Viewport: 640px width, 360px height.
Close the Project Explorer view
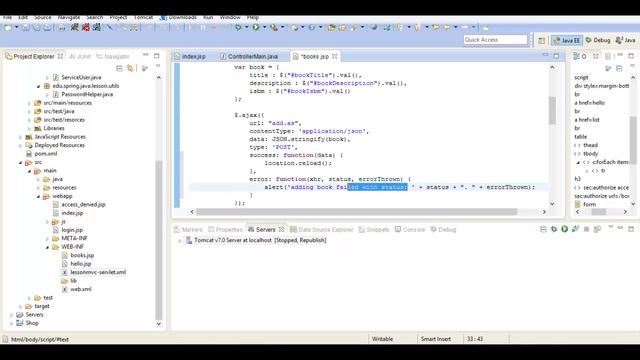[60, 56]
